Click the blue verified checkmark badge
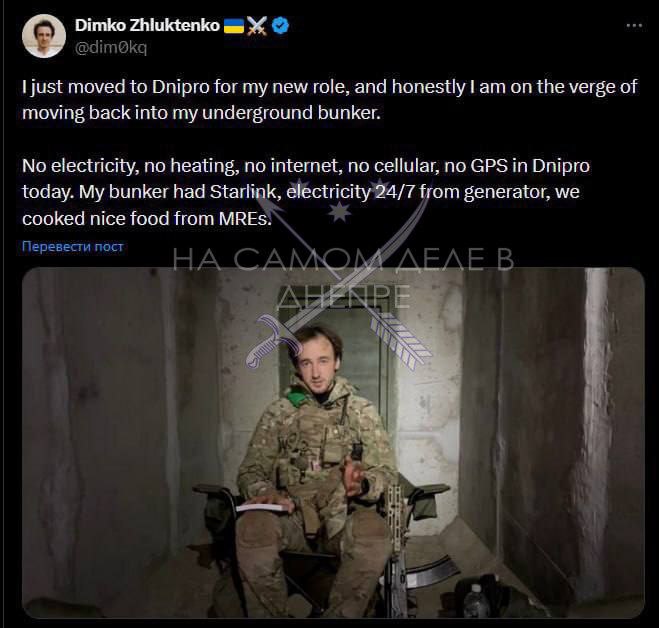Viewport: 659px width, 628px height. [280, 26]
